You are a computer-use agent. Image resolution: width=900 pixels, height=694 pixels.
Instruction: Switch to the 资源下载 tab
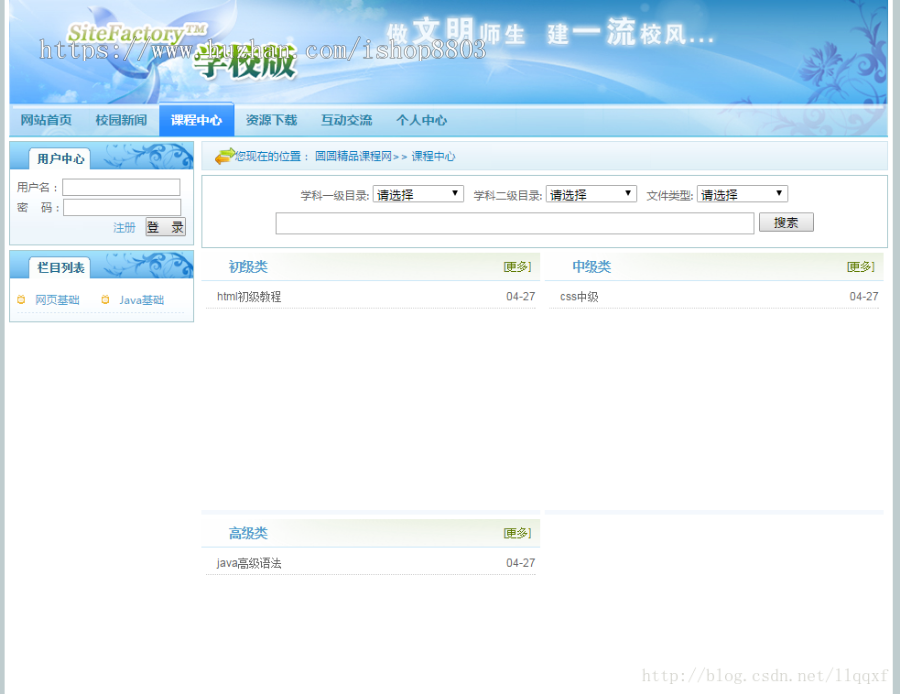(271, 120)
